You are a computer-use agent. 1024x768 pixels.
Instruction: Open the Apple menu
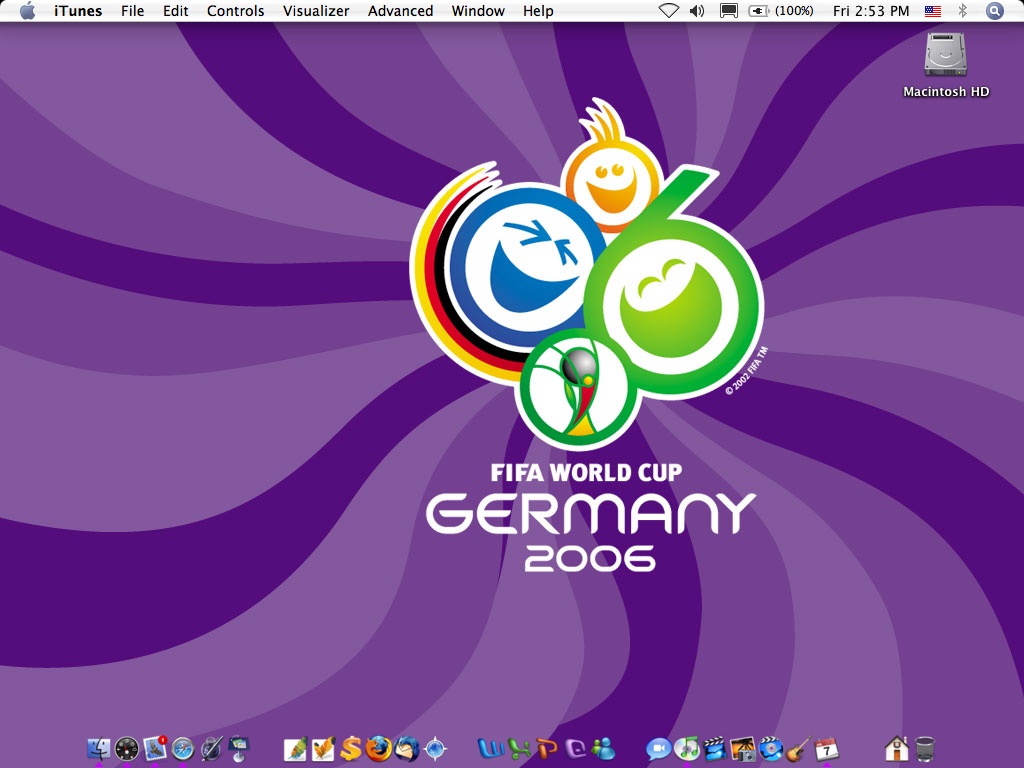pos(27,10)
